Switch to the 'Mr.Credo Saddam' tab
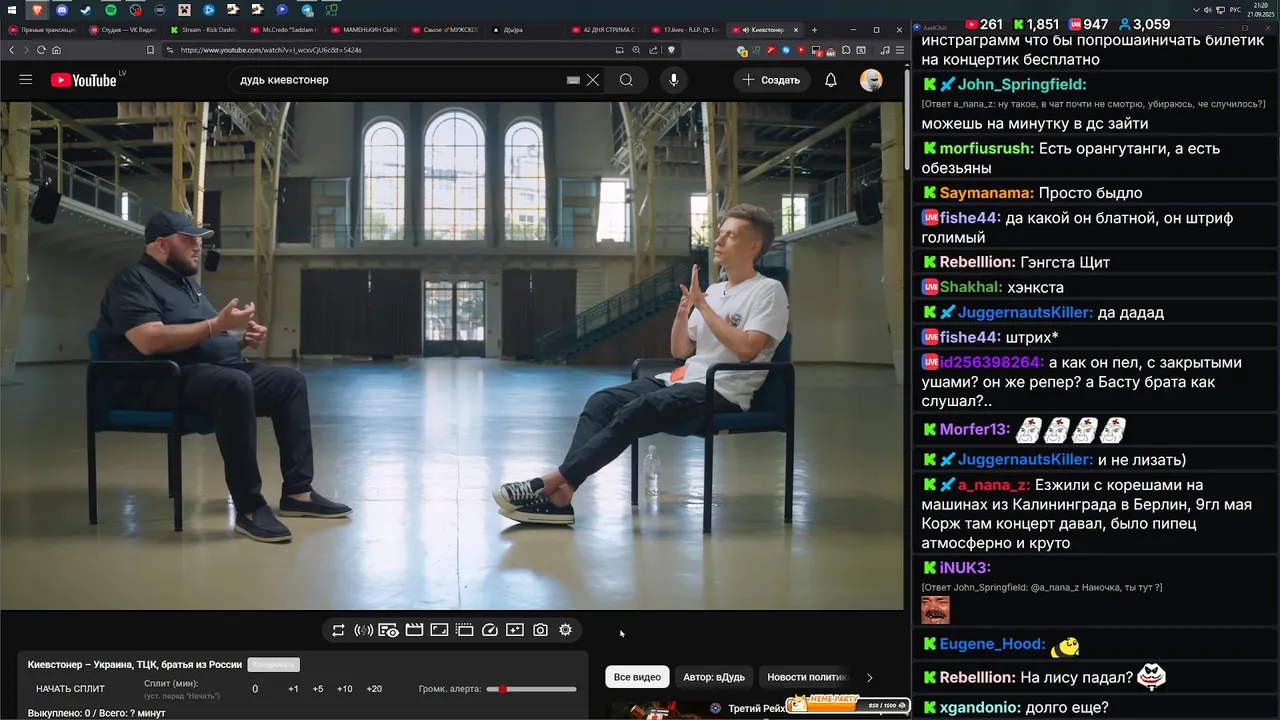Screen dimensions: 1280x720 click(x=285, y=30)
